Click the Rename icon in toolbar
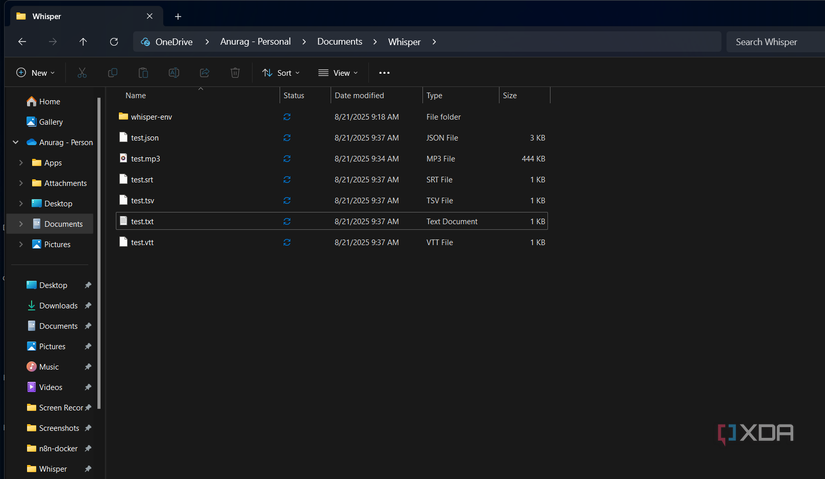The width and height of the screenshot is (825, 479). (x=174, y=73)
